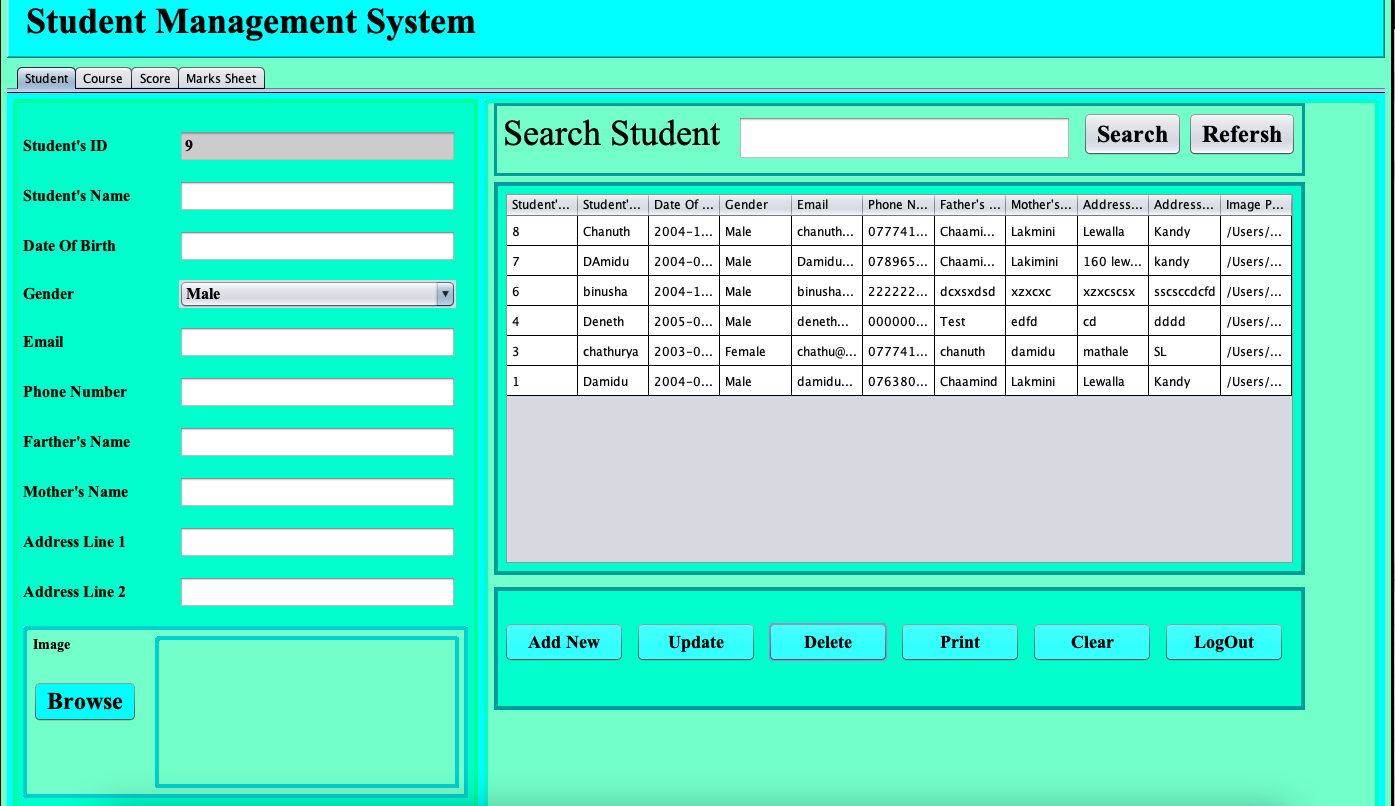Click the Search Student text field
Screen dimensions: 1395x806
click(x=903, y=138)
